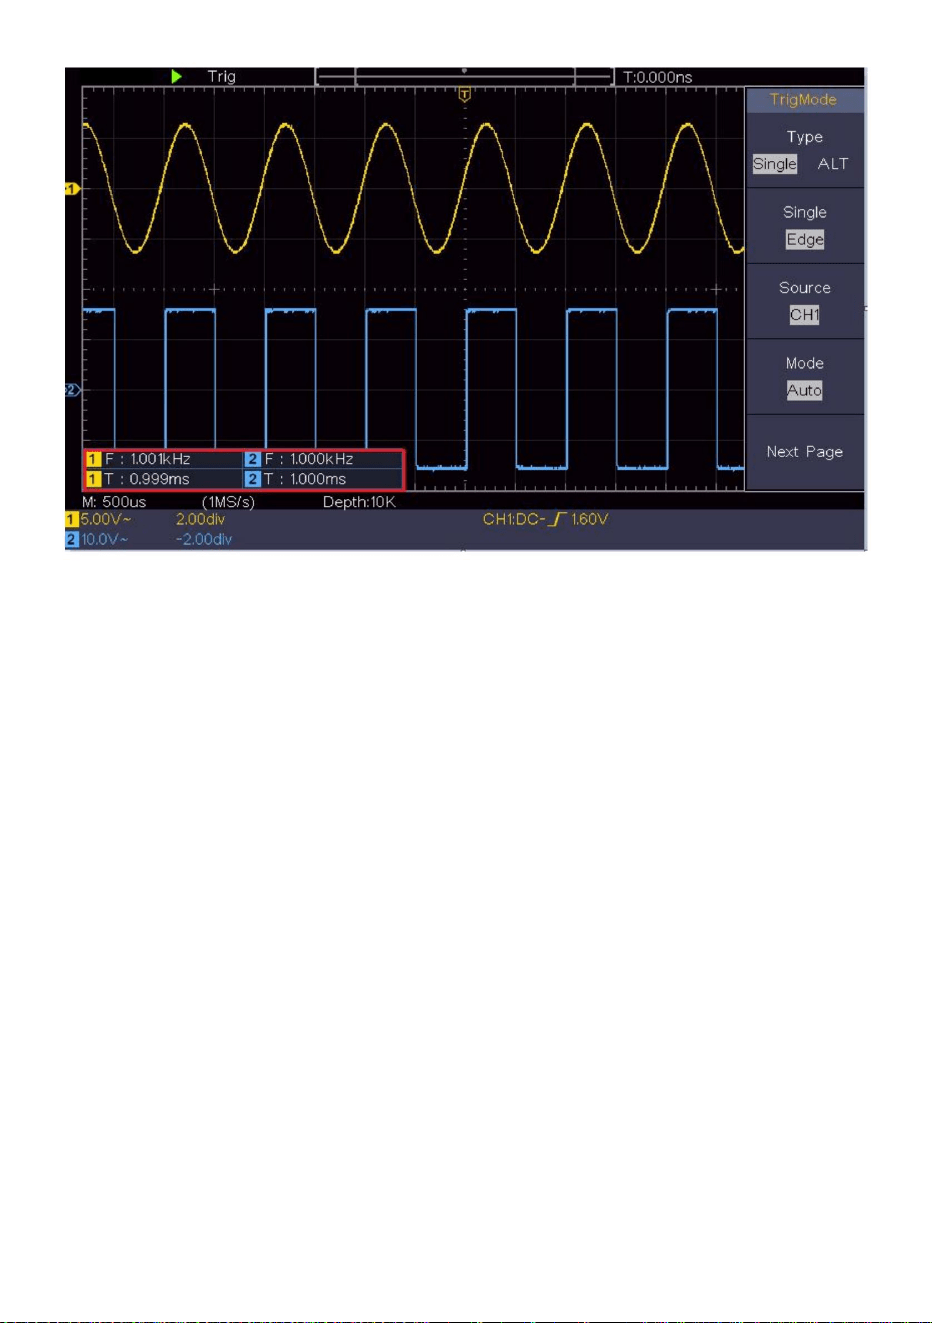932x1323 pixels.
Task: Click the Trig status label
Action: click(x=222, y=76)
